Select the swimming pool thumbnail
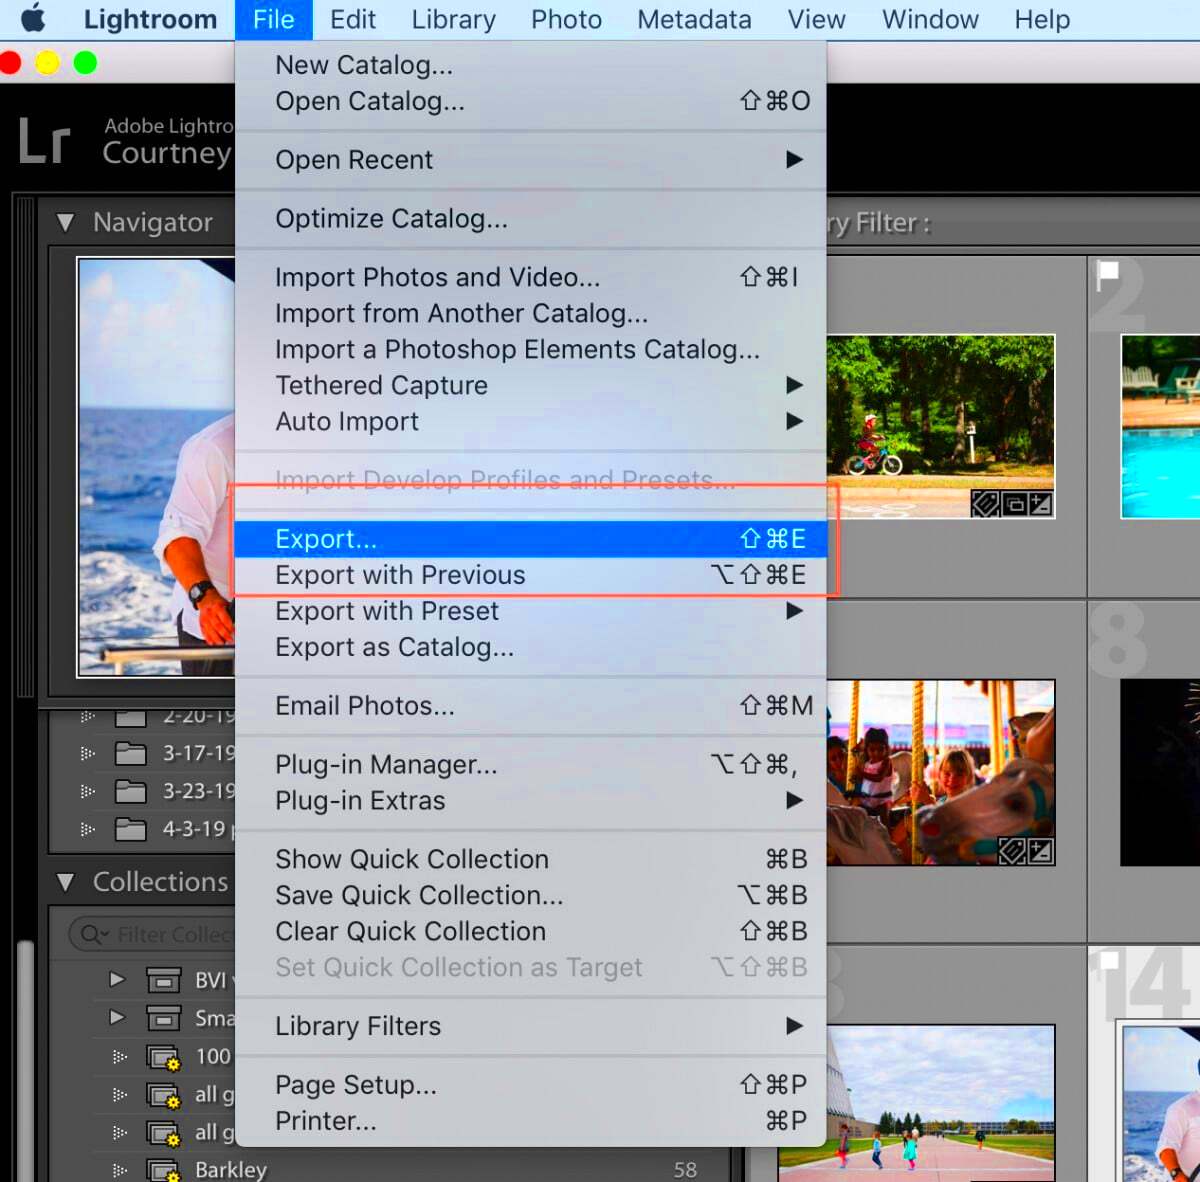The width and height of the screenshot is (1200, 1182). point(1160,426)
